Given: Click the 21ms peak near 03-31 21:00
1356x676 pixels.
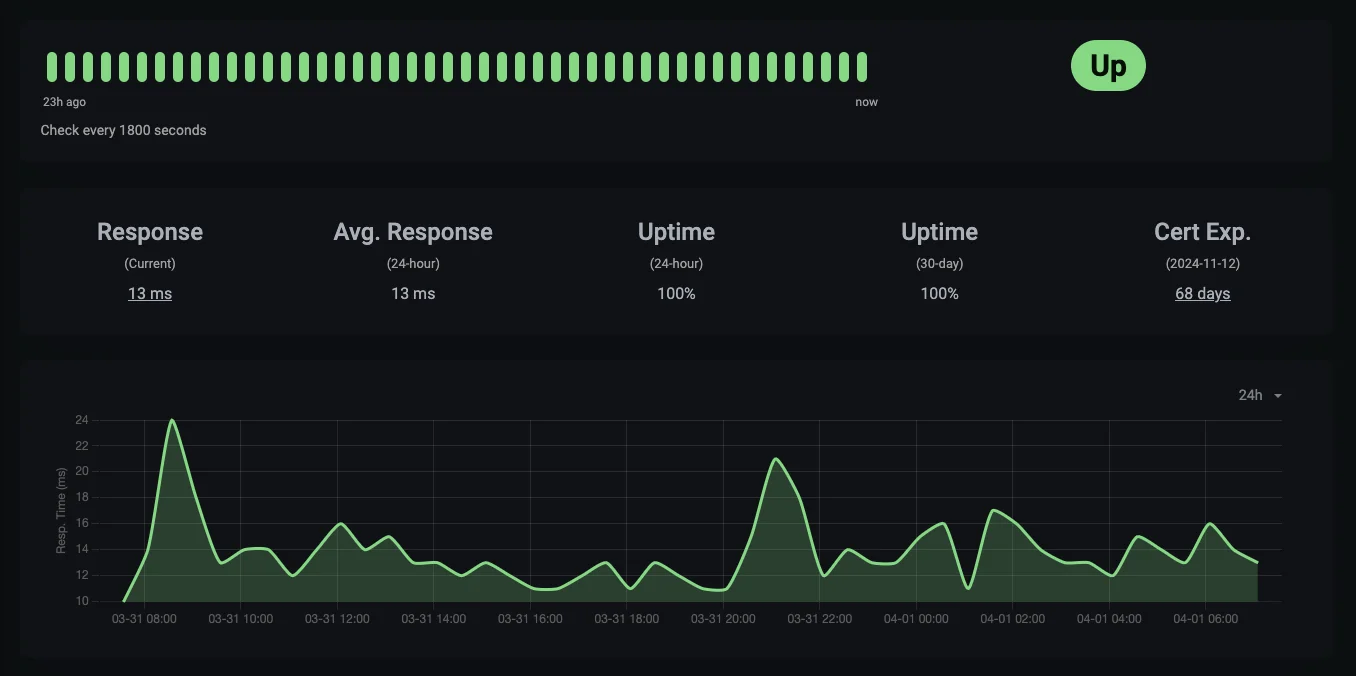Looking at the screenshot, I should point(778,459).
